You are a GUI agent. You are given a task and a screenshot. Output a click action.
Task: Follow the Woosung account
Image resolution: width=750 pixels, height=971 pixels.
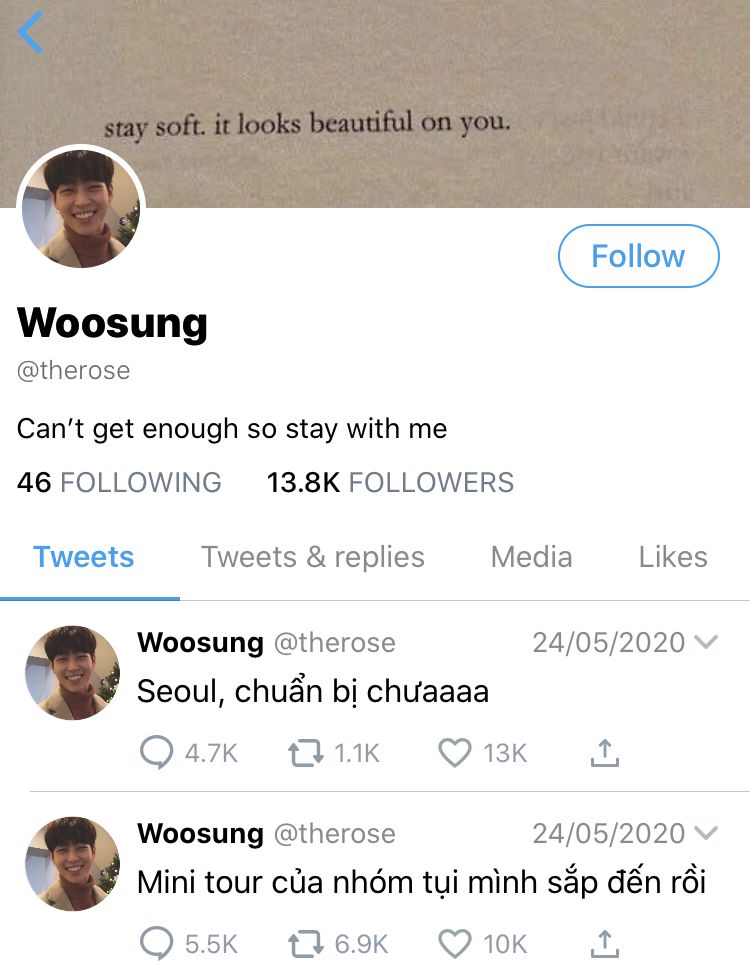point(639,256)
